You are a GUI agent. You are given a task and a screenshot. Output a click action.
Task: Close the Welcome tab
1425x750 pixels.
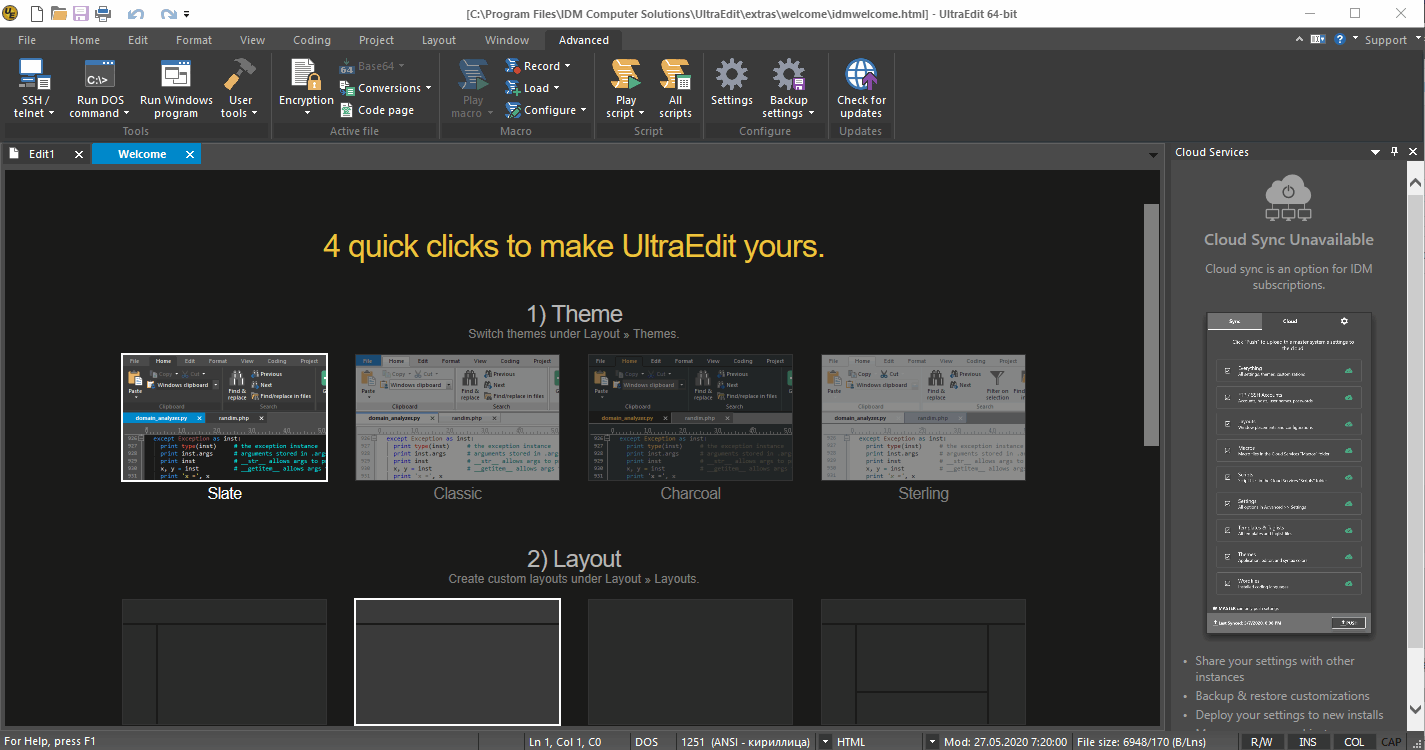point(190,154)
